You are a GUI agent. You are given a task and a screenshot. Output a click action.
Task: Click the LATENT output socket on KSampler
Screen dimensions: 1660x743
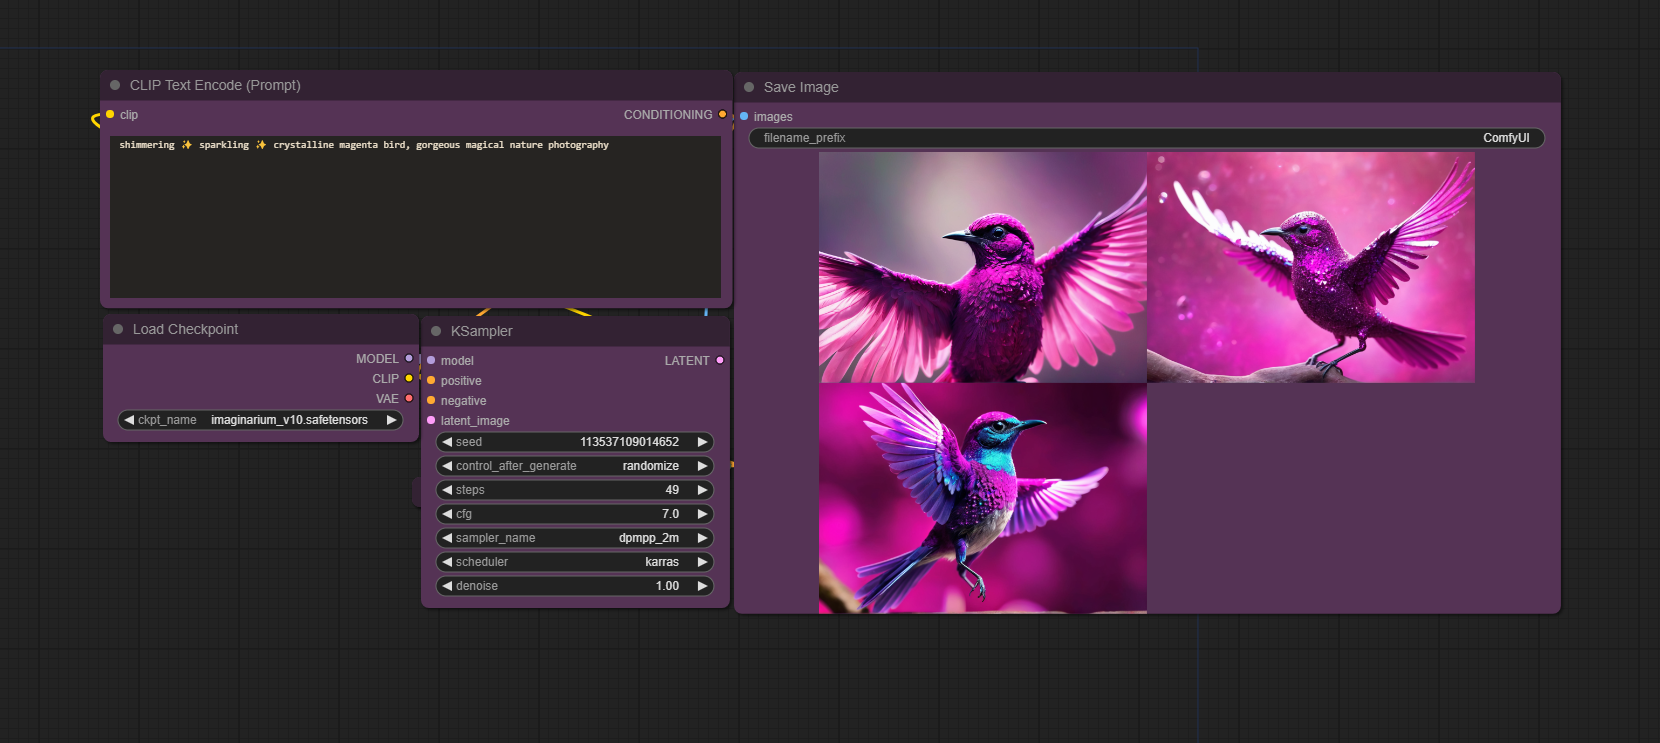(719, 361)
